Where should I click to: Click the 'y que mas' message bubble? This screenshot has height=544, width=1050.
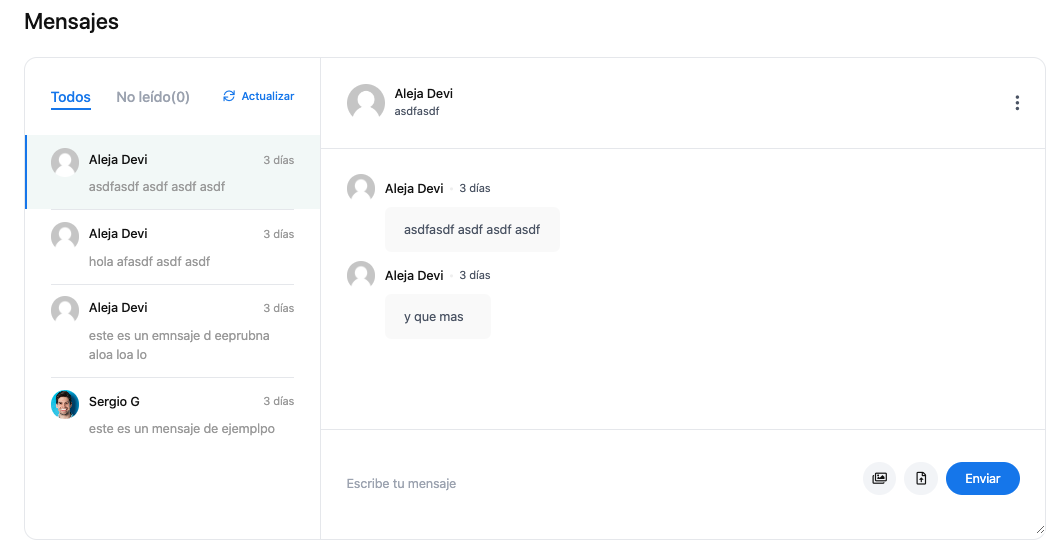tap(438, 316)
